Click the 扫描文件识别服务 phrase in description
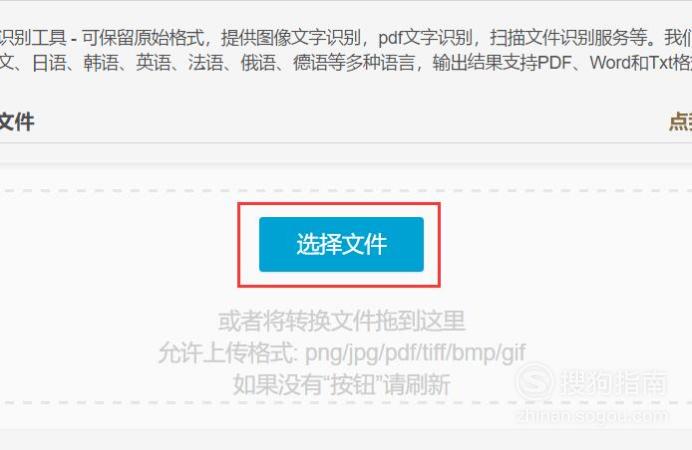692x450 pixels. 559,38
